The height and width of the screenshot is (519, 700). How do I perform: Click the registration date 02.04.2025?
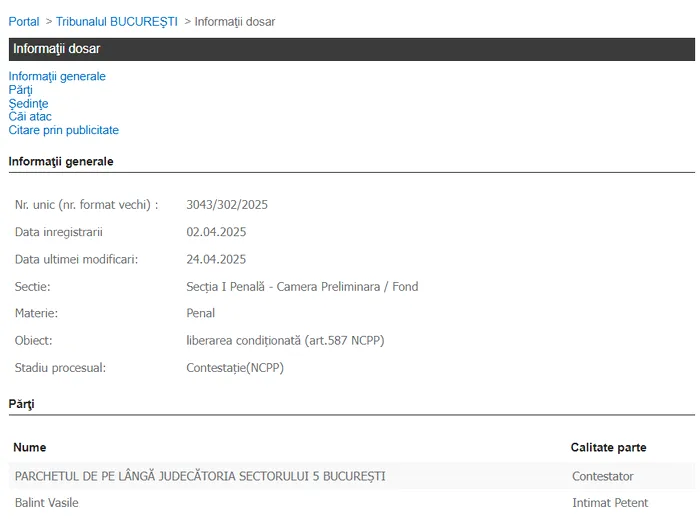(x=216, y=232)
